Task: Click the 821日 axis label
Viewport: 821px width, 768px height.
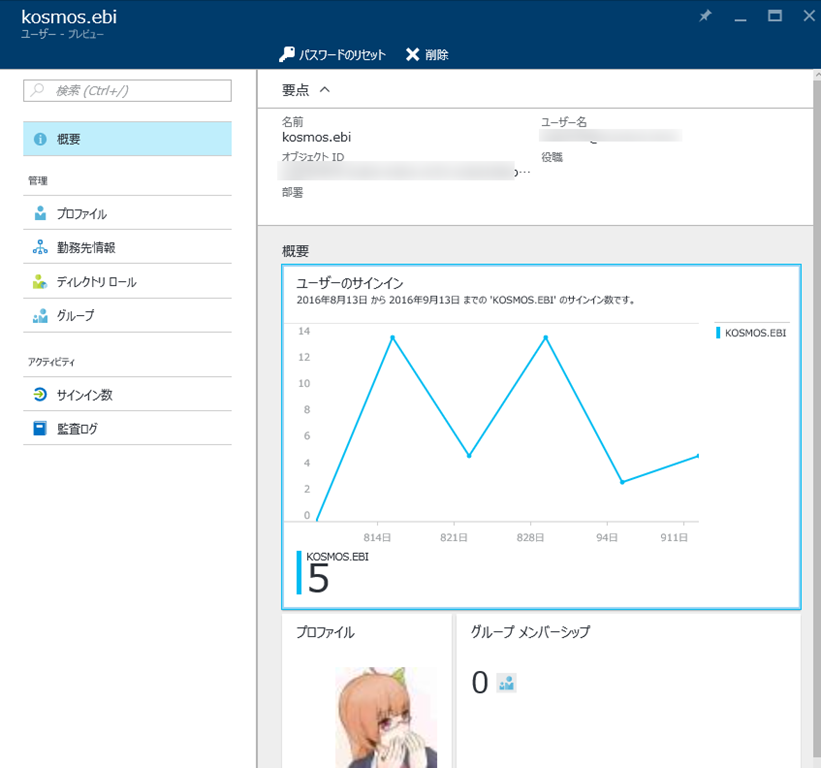Action: 454,537
